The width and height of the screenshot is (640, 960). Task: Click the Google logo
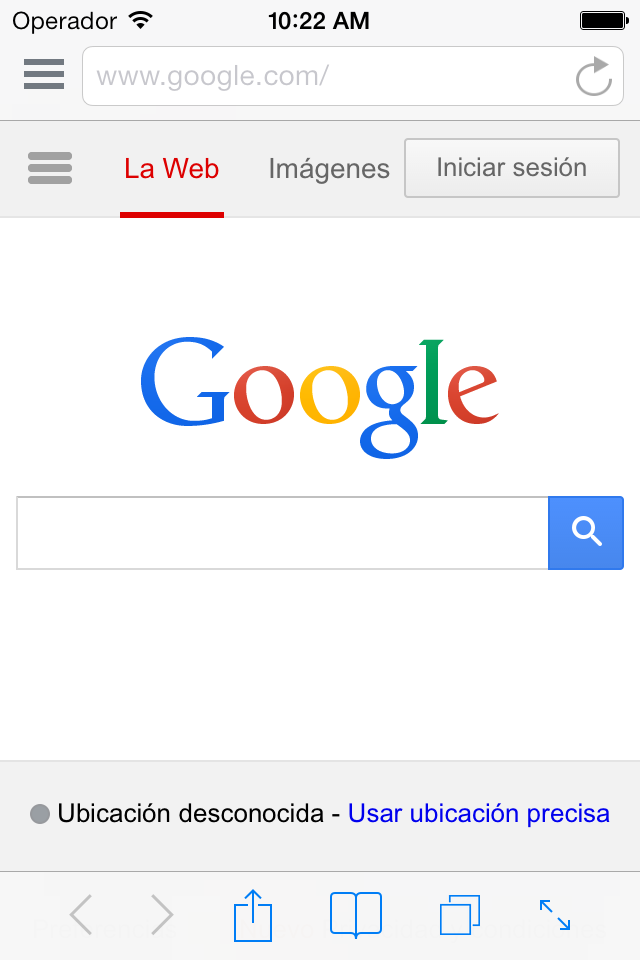pyautogui.click(x=319, y=397)
